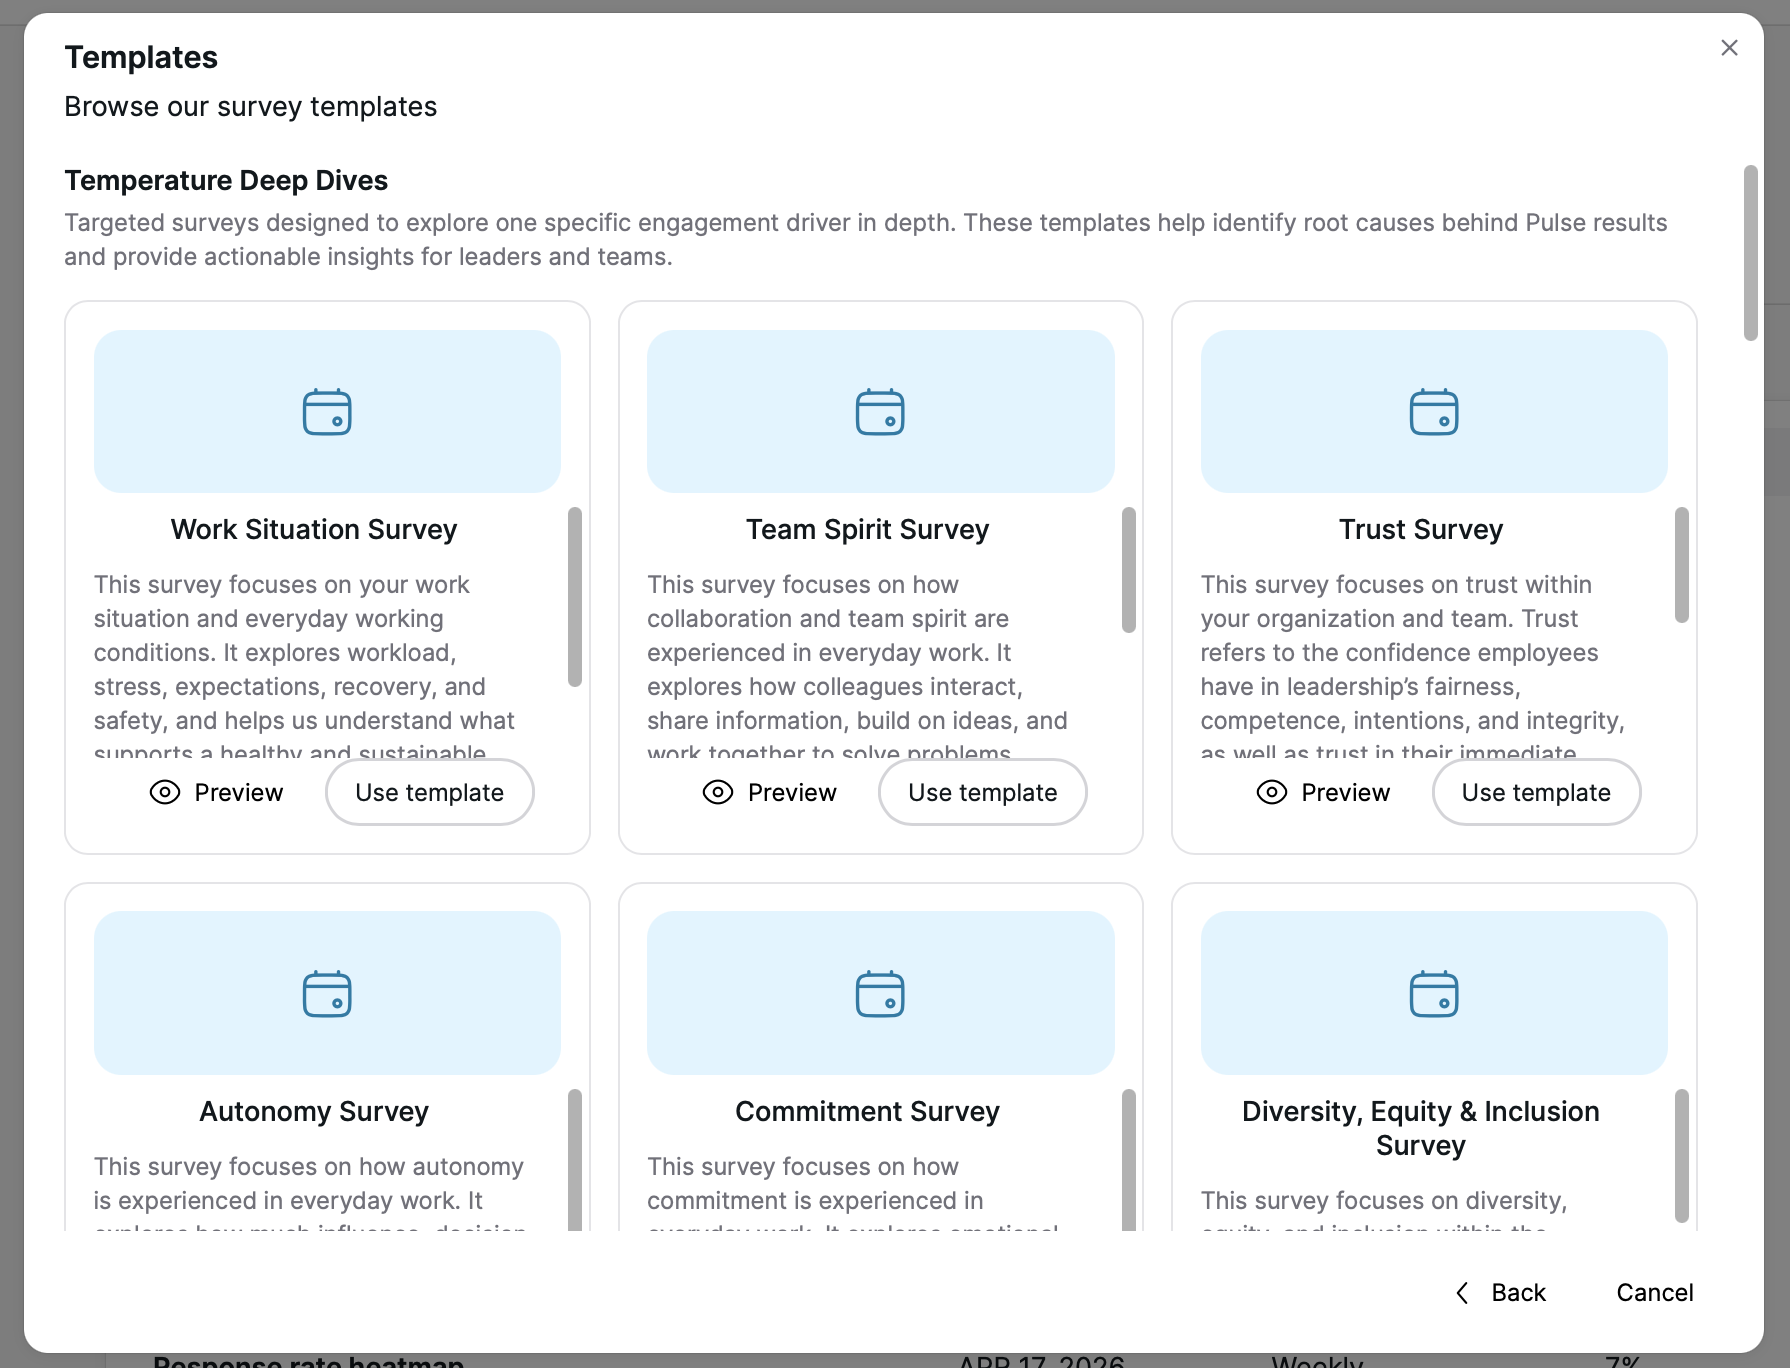1790x1368 pixels.
Task: Use the Work Situation Survey template
Action: pyautogui.click(x=429, y=793)
